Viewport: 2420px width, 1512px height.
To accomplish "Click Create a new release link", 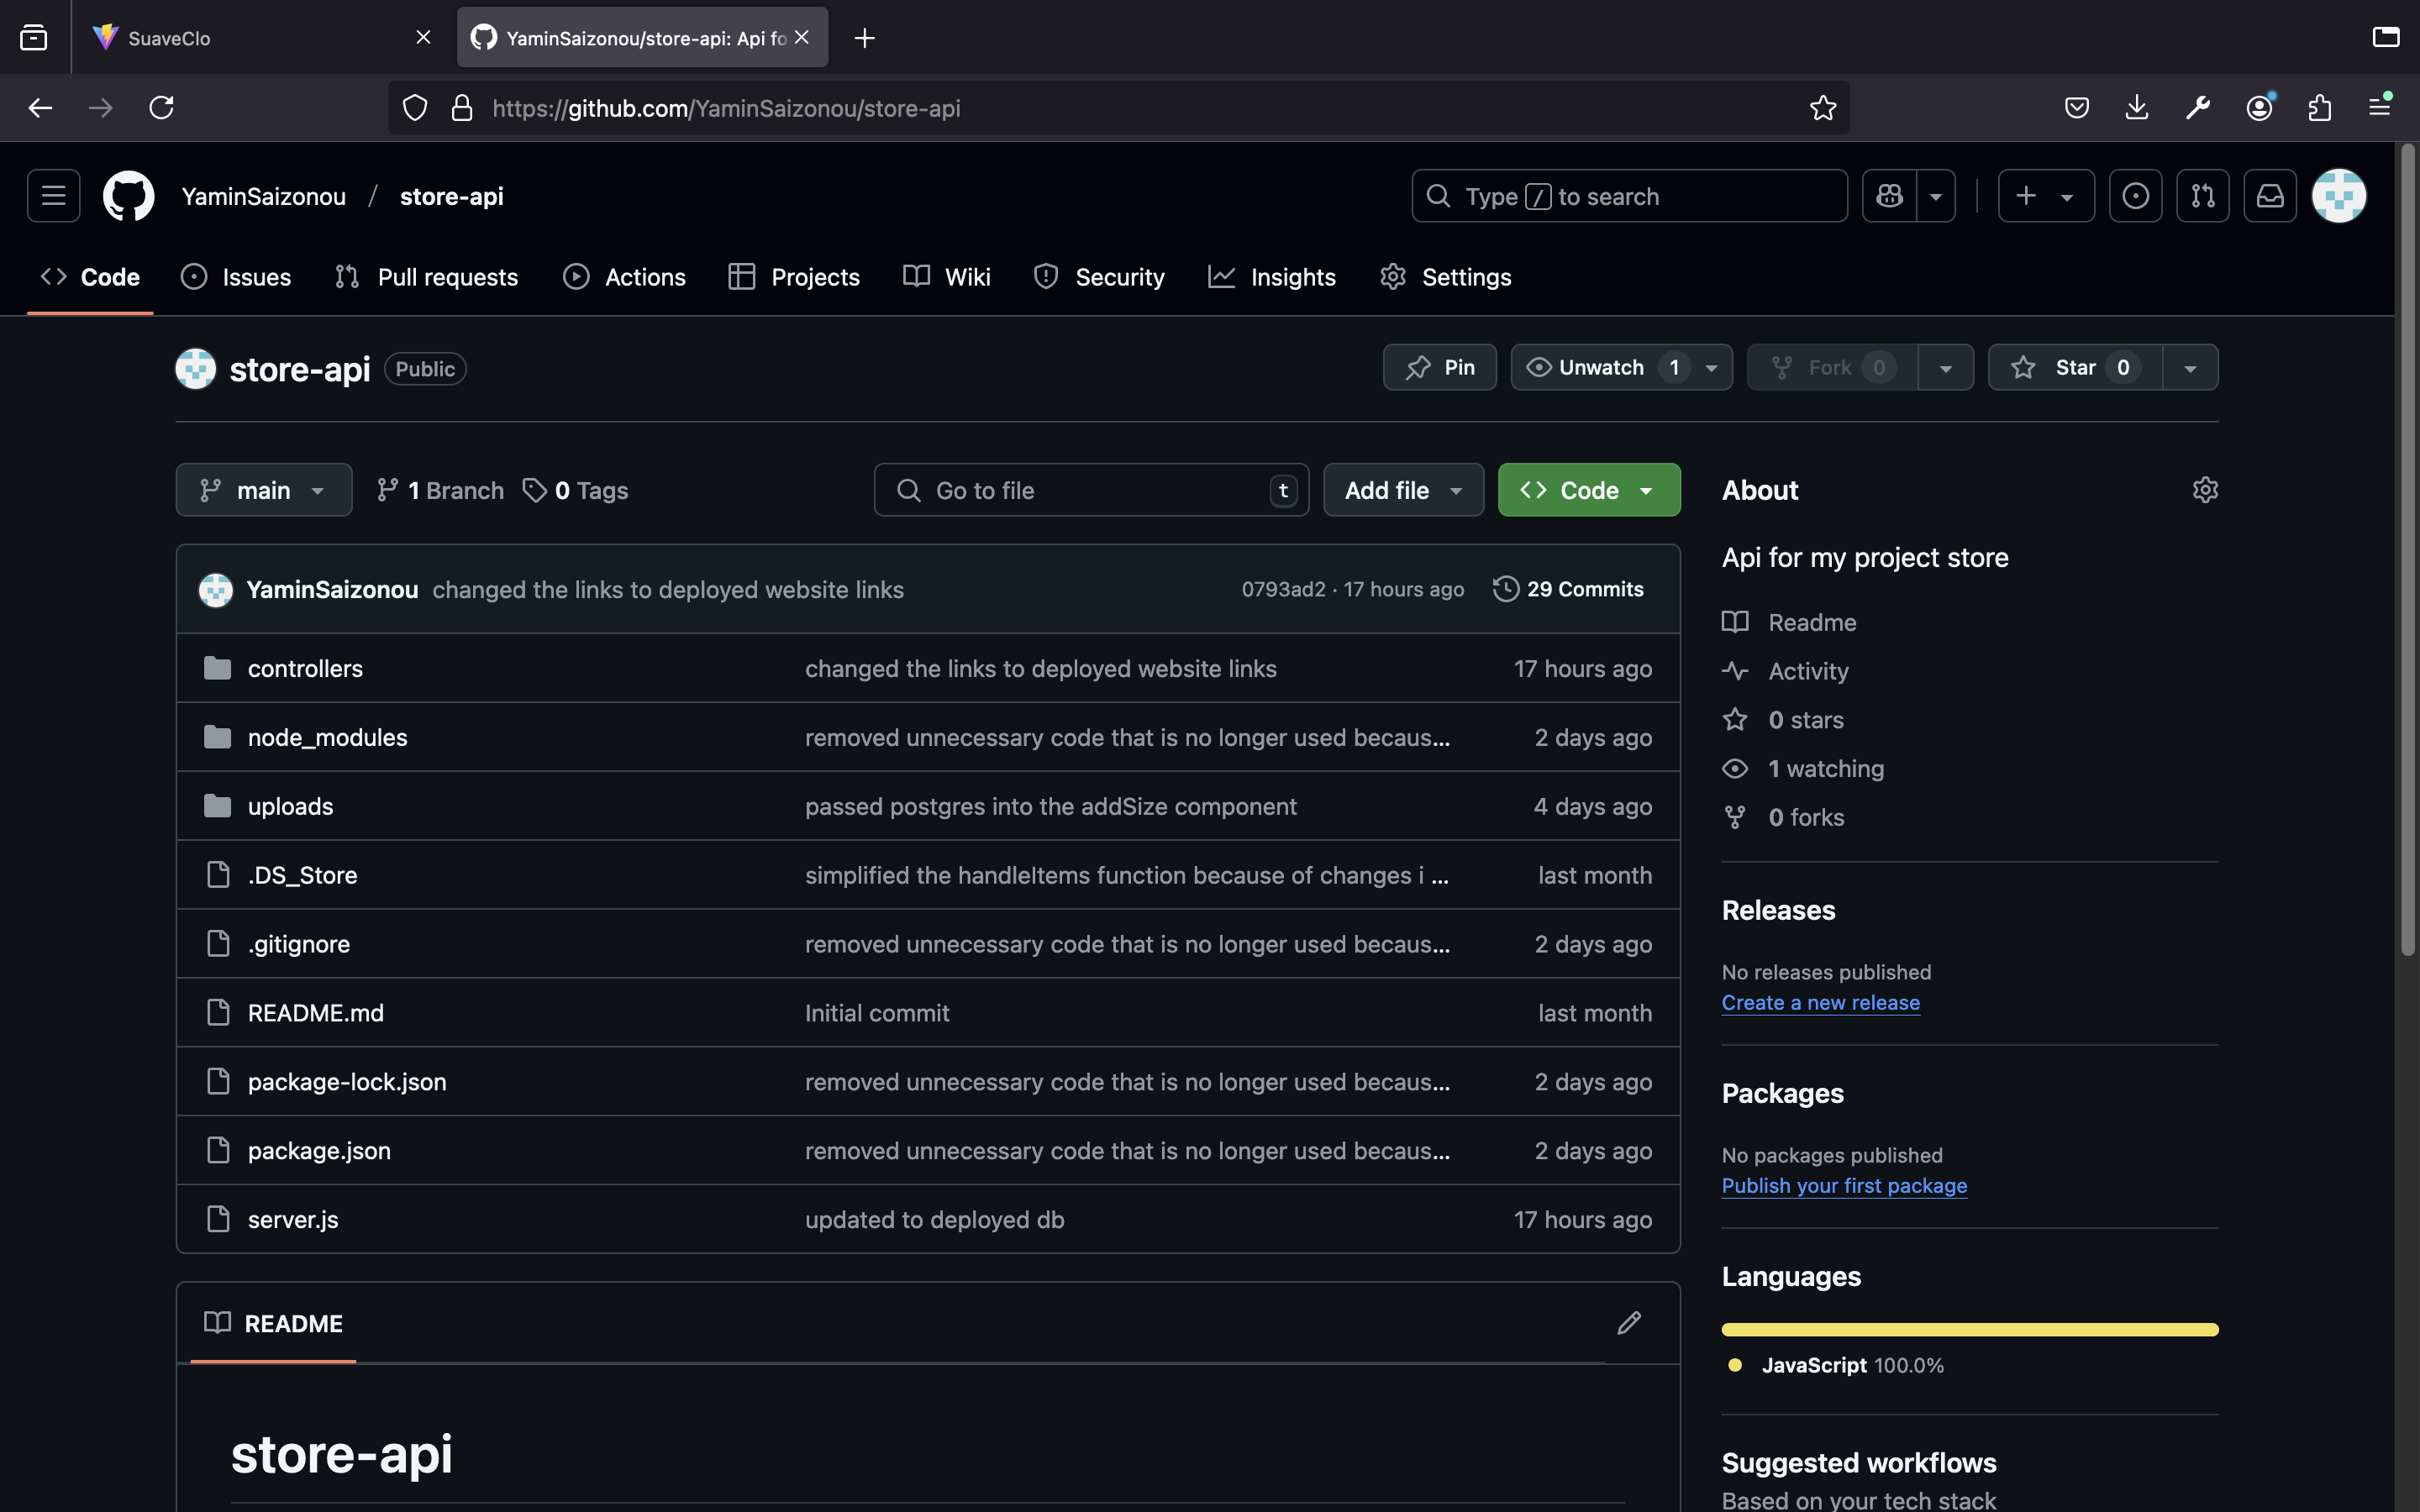I will pyautogui.click(x=1820, y=1003).
